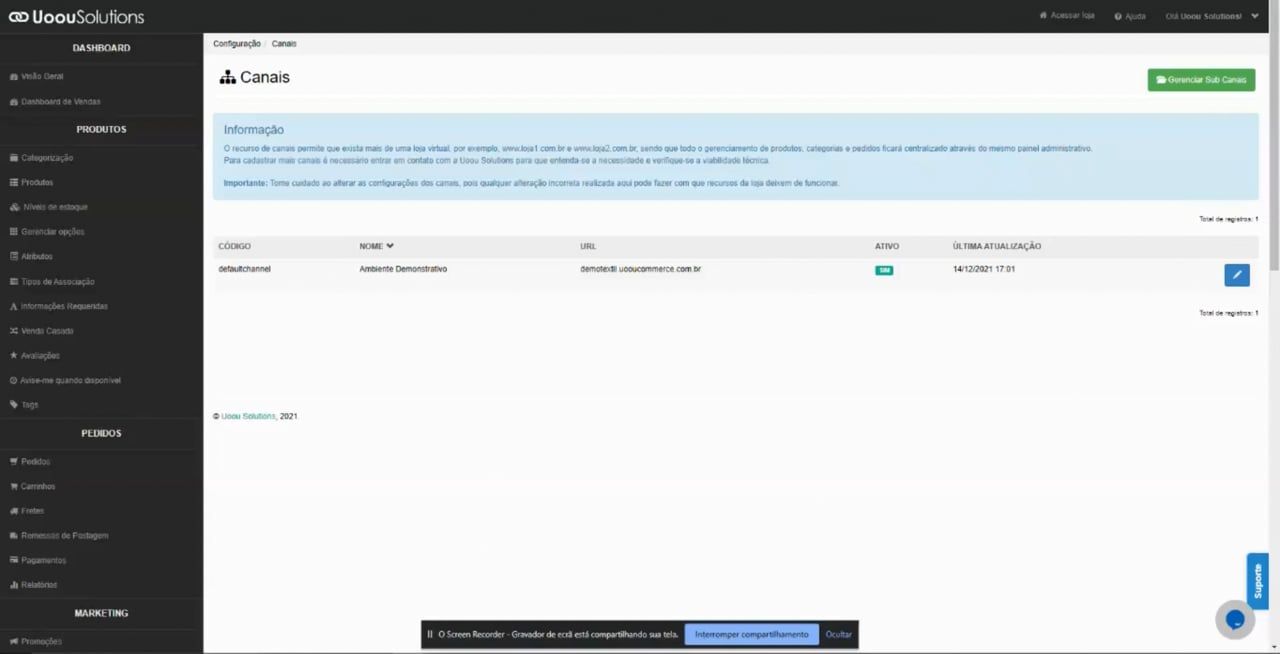Viewport: 1280px width, 654px height.
Task: Toggle the SIM active status badge
Action: 884,270
